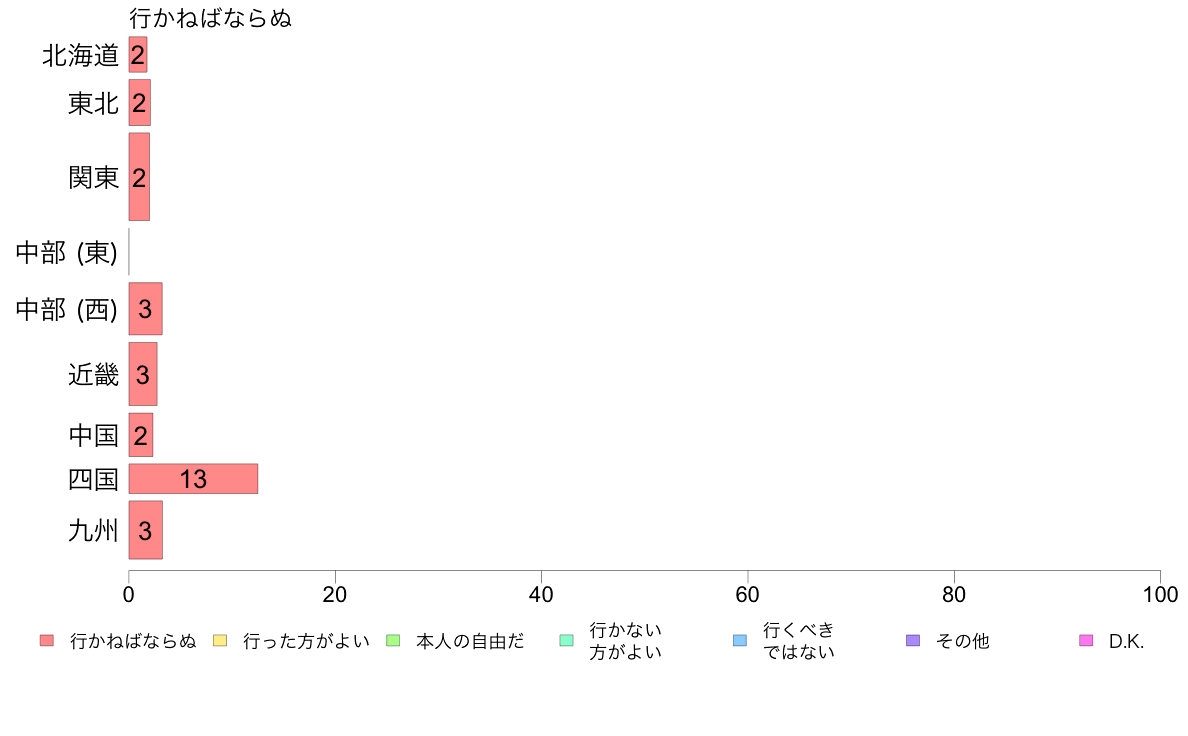Viewport: 1188px width, 736px height.
Task: Select the 北海道 bar
Action: pos(138,55)
